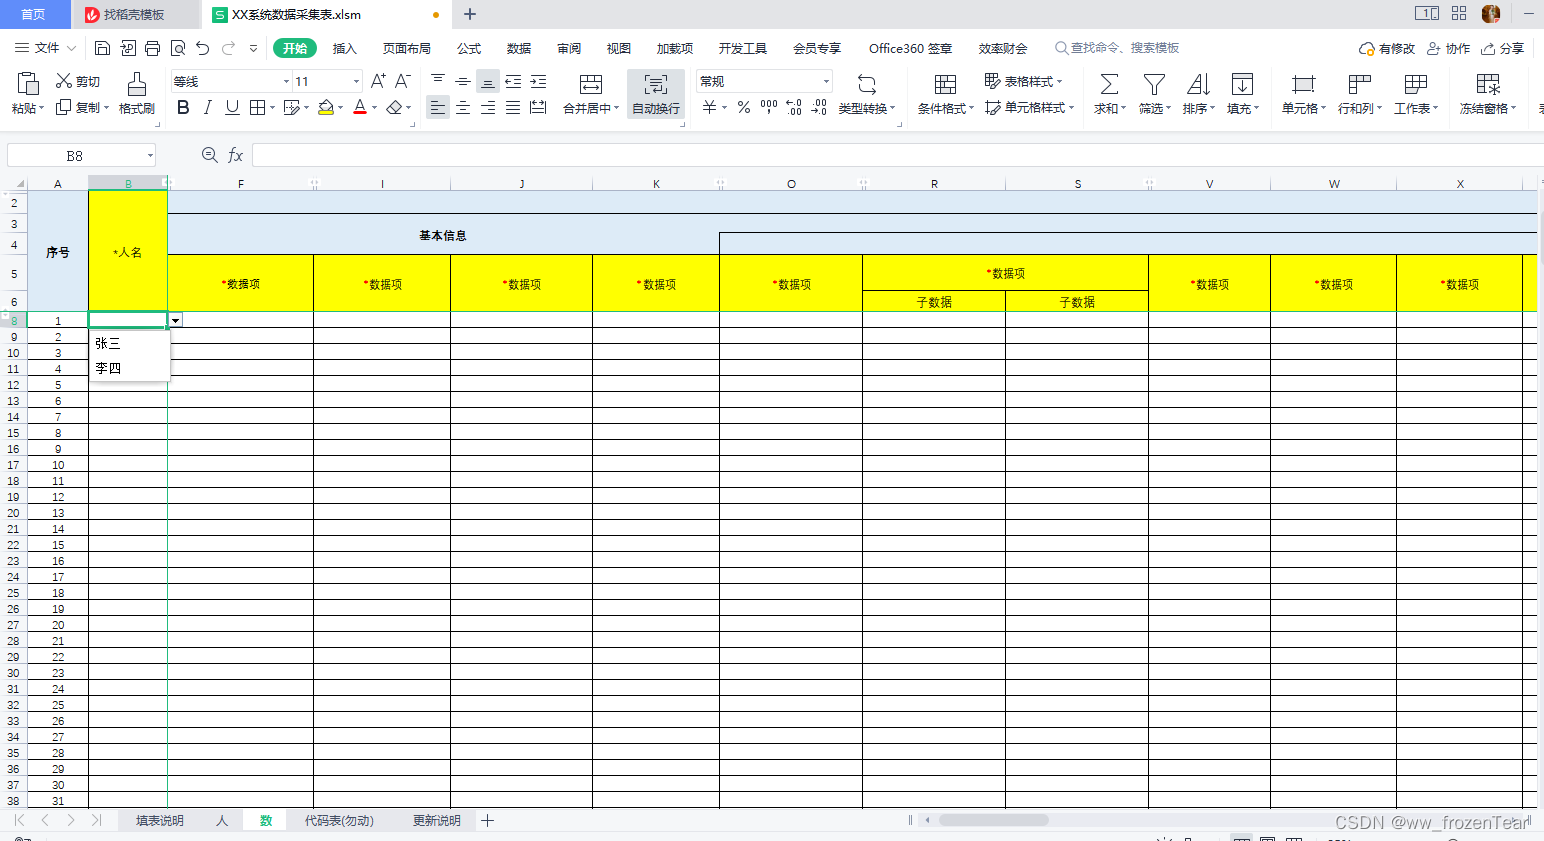Open the 文件 file menu
The image size is (1544, 841).
click(x=45, y=48)
